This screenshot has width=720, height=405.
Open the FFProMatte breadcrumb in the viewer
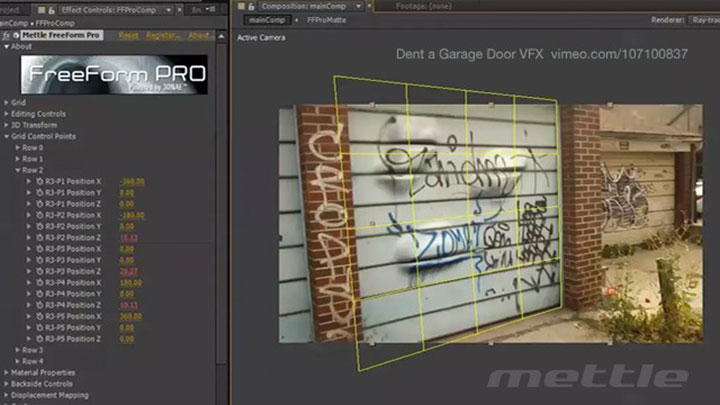(x=326, y=20)
